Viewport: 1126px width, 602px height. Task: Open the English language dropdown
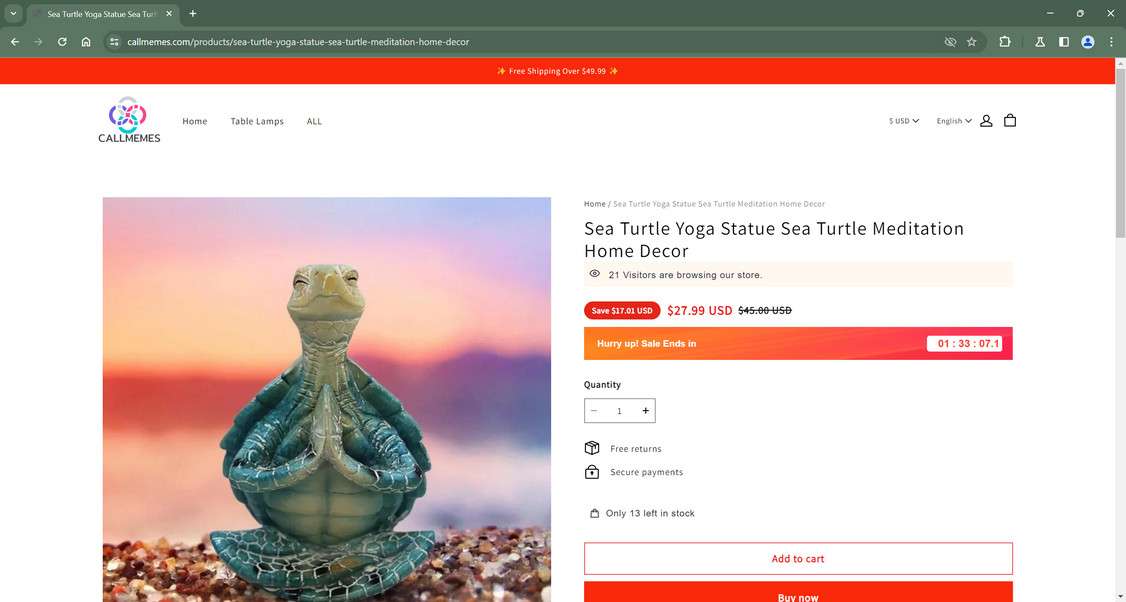click(x=954, y=121)
